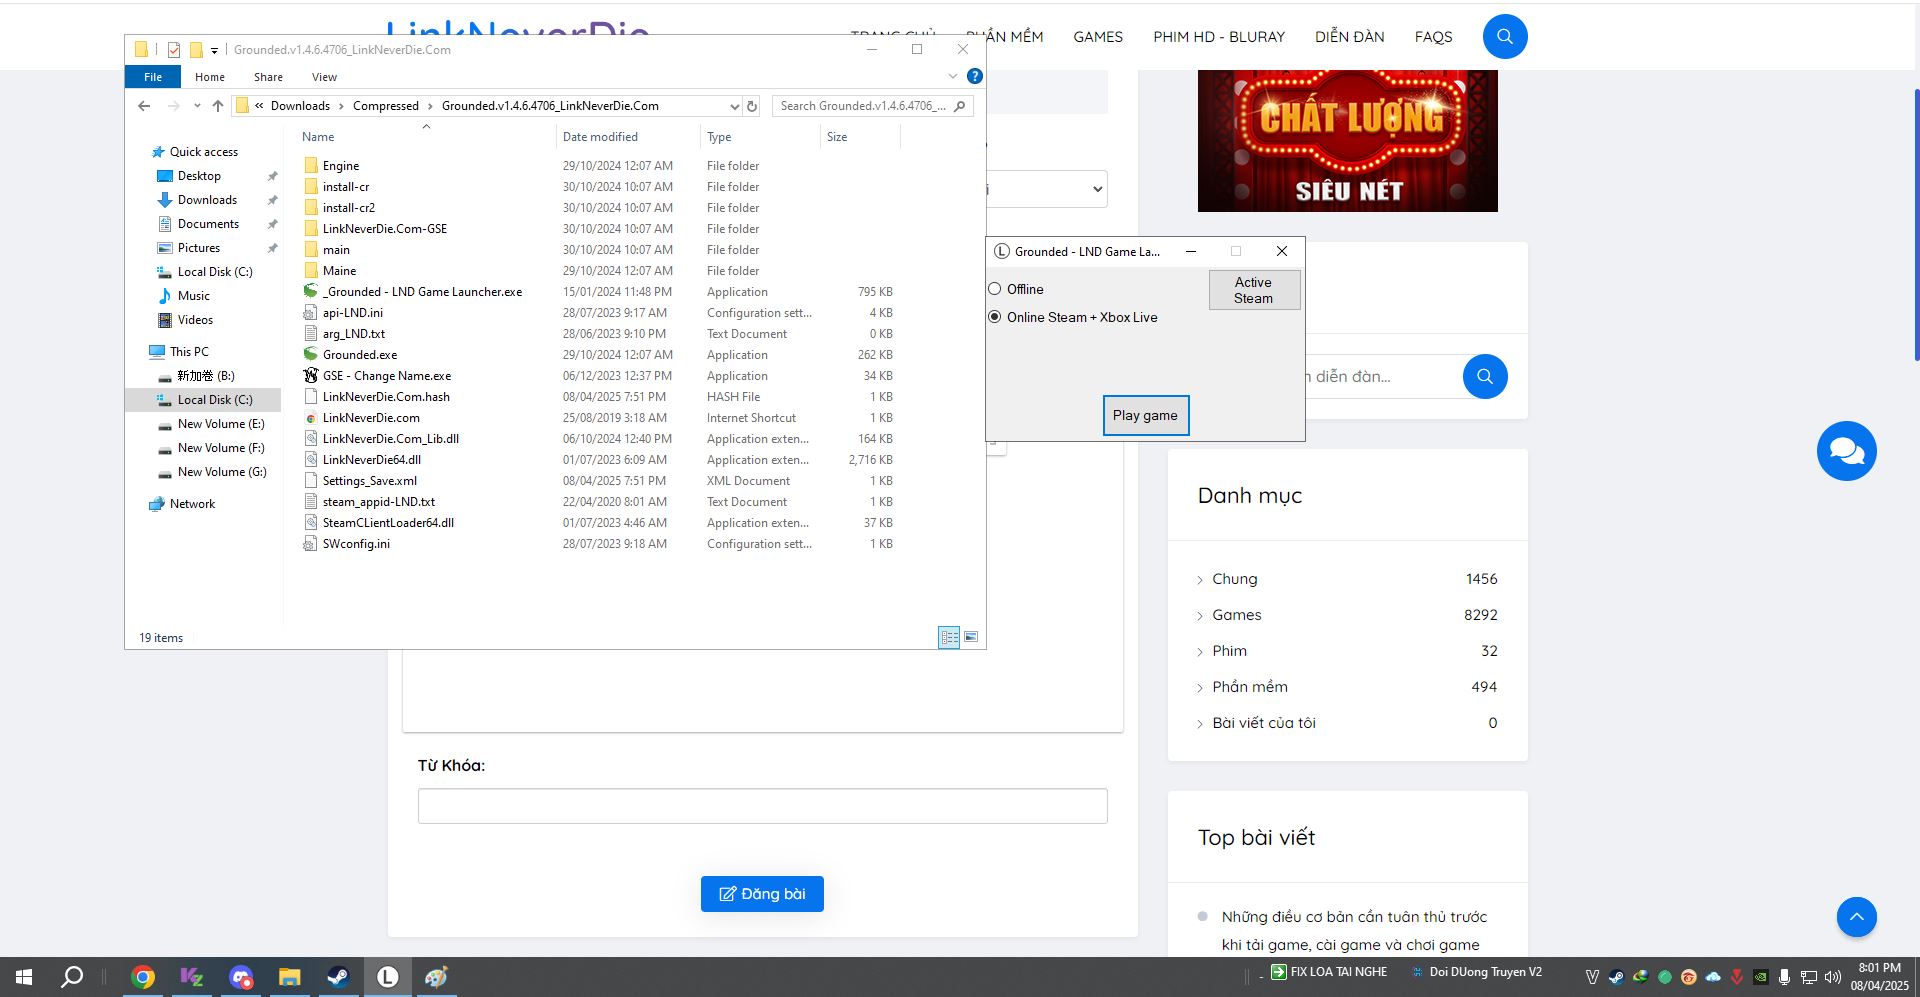Expand the address bar history dropdown

click(734, 106)
